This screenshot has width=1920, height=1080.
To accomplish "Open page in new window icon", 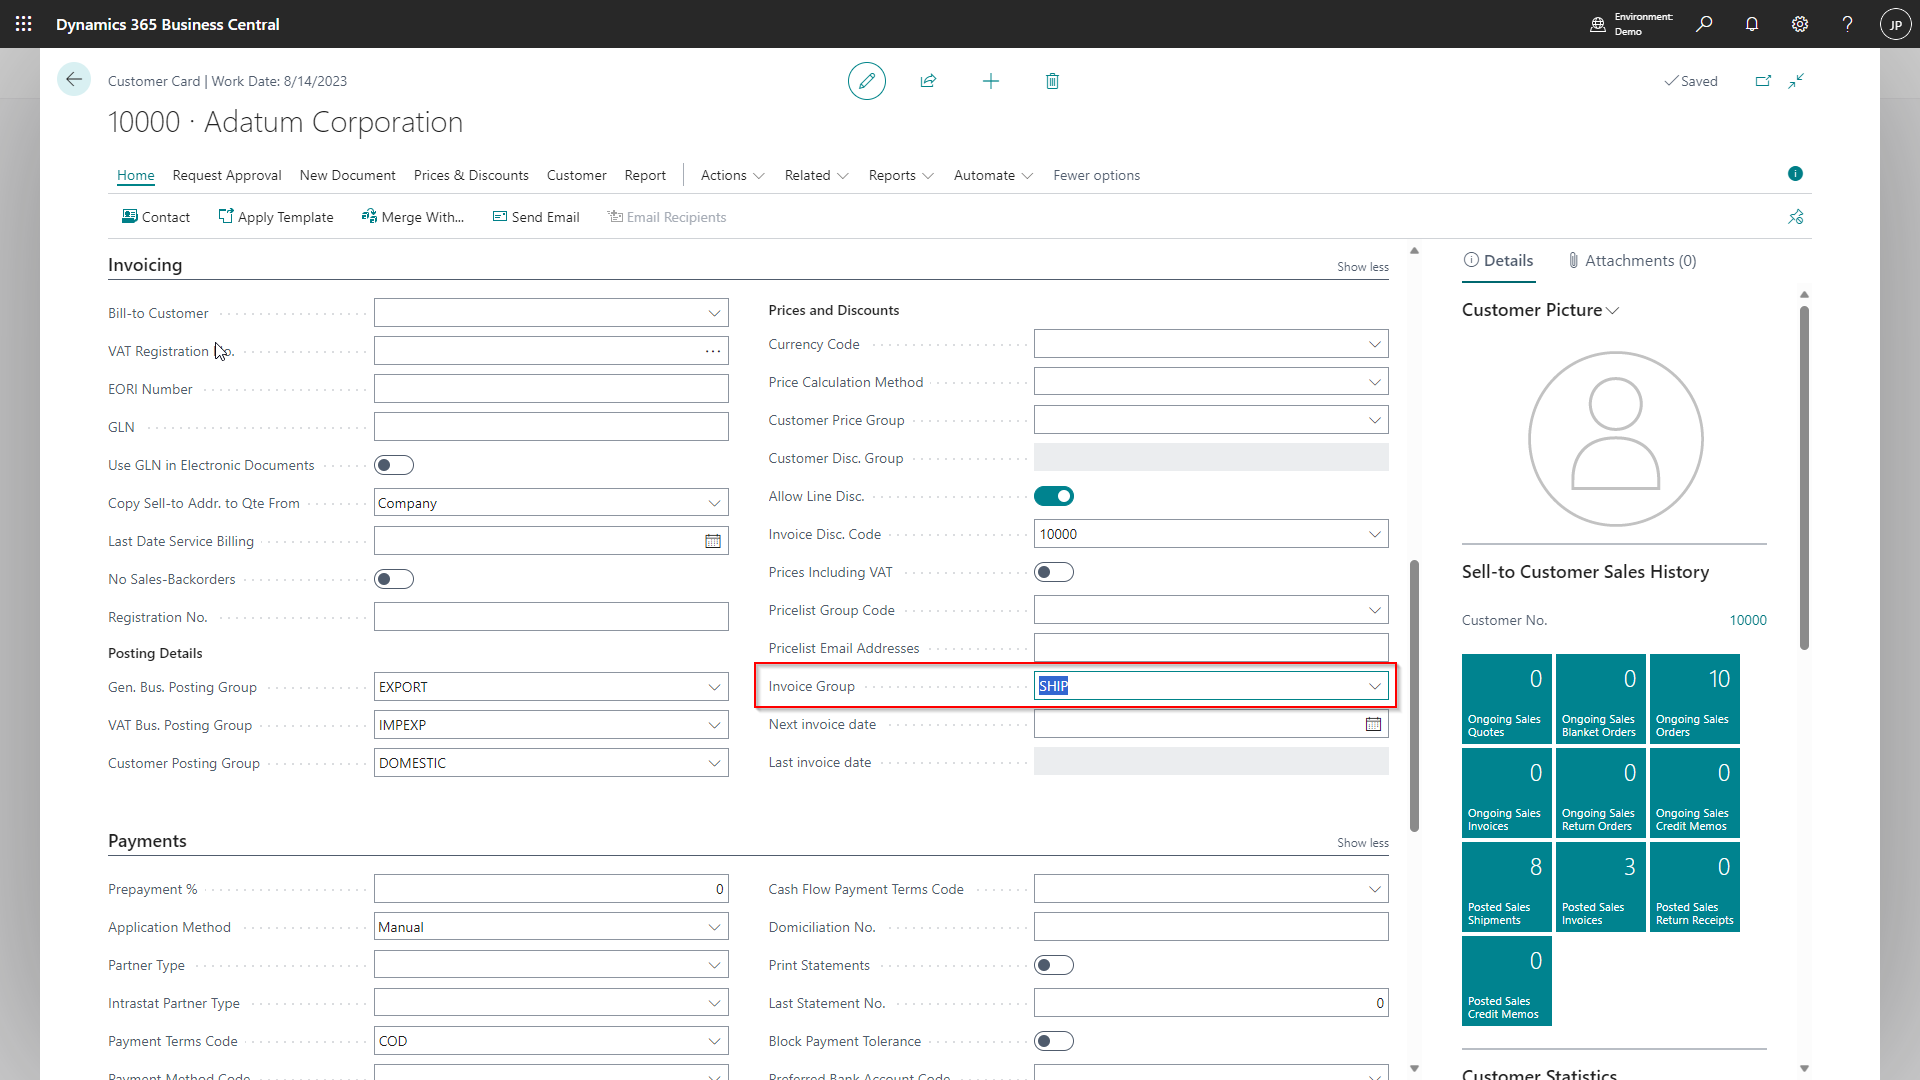I will pyautogui.click(x=1763, y=81).
